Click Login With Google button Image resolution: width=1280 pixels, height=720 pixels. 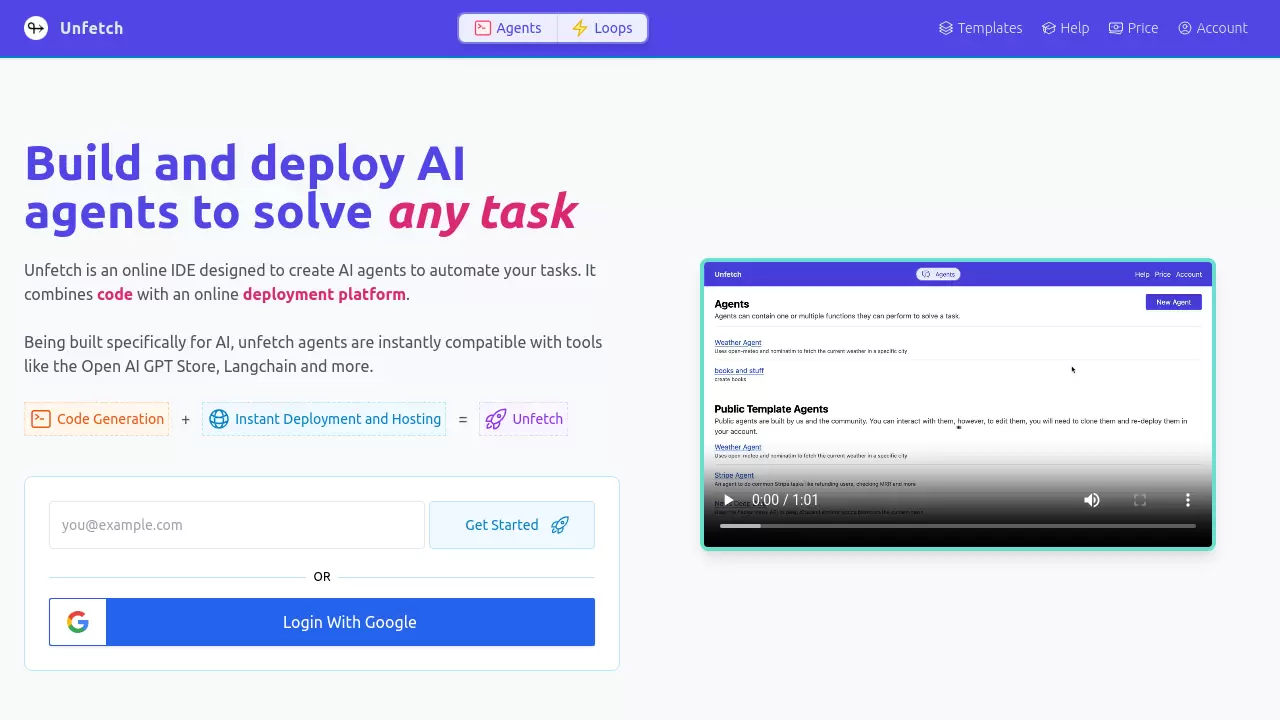click(x=322, y=622)
